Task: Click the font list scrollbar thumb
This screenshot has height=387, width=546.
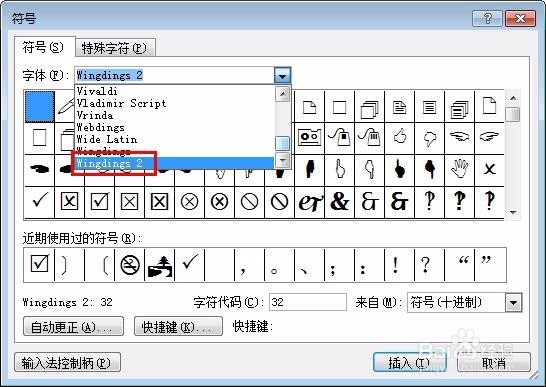Action: pyautogui.click(x=282, y=144)
